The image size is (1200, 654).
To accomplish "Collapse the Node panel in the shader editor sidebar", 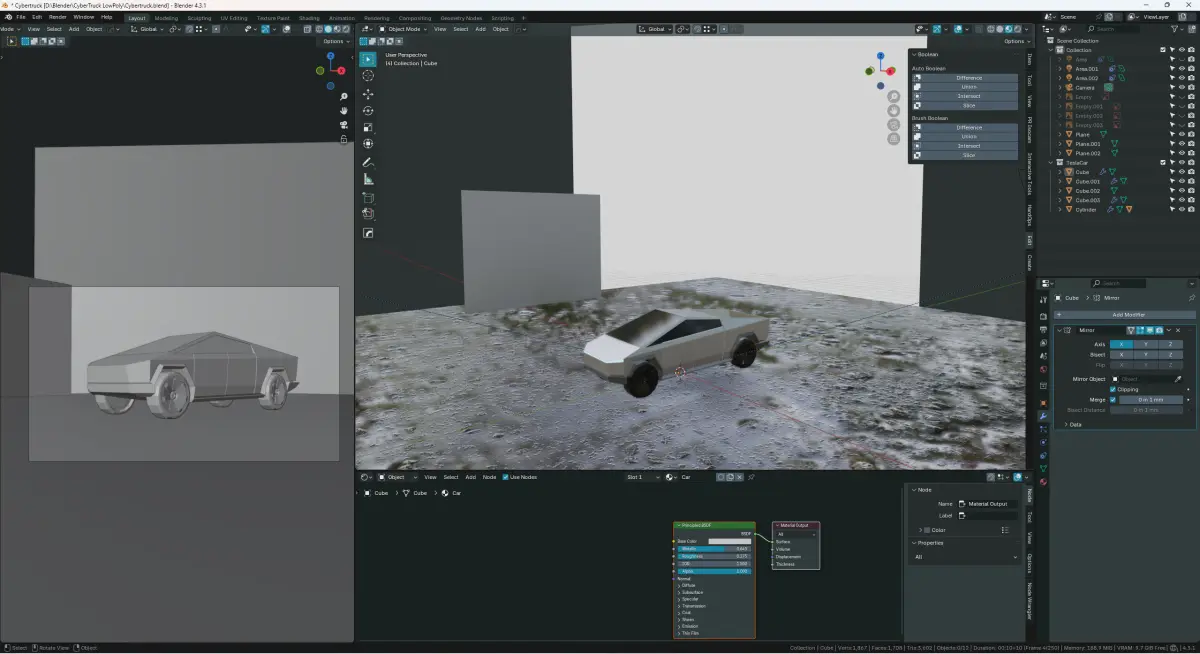I will click(x=914, y=489).
